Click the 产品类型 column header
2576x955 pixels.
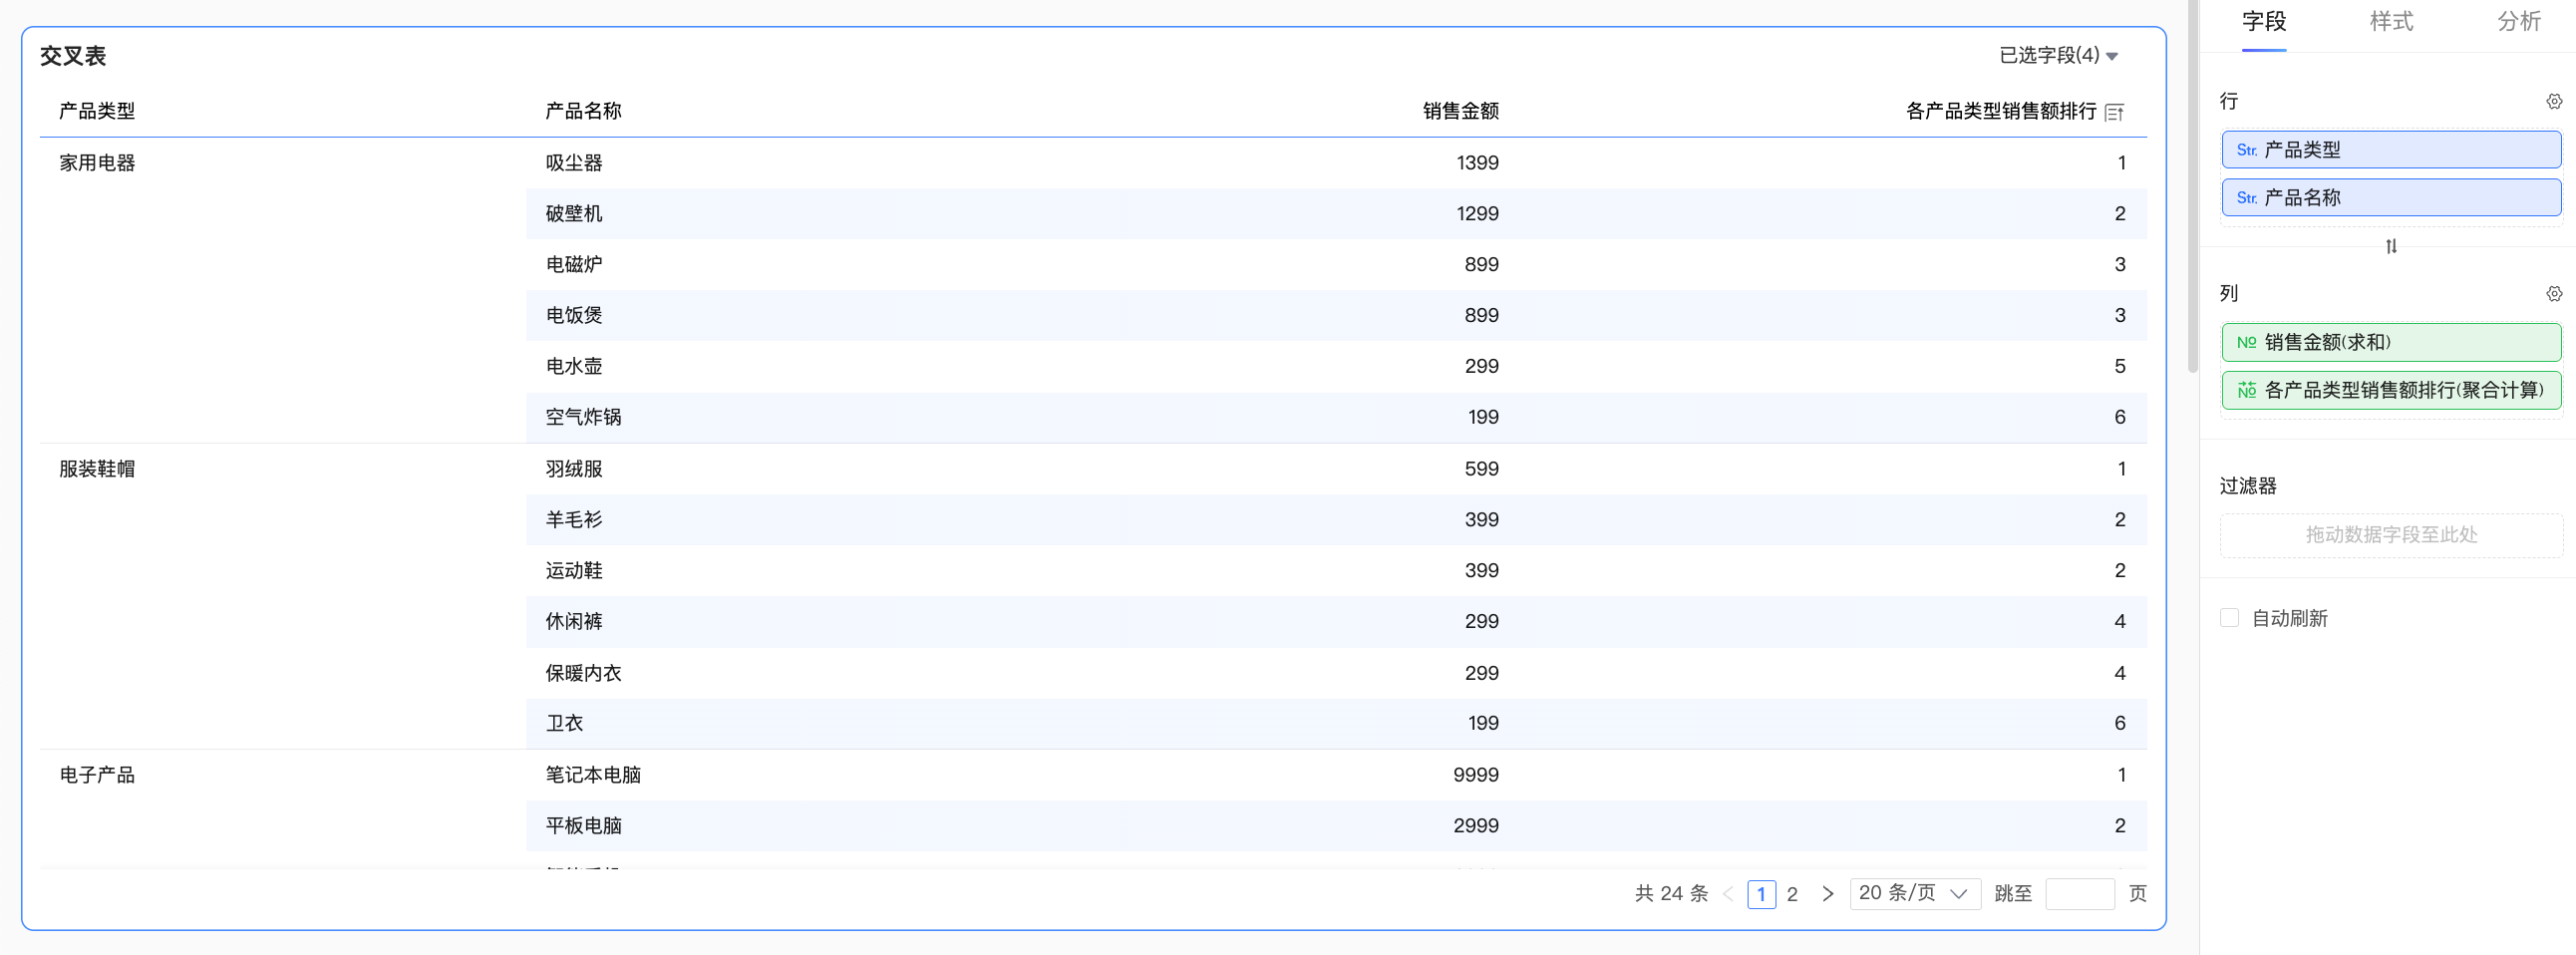click(x=96, y=111)
